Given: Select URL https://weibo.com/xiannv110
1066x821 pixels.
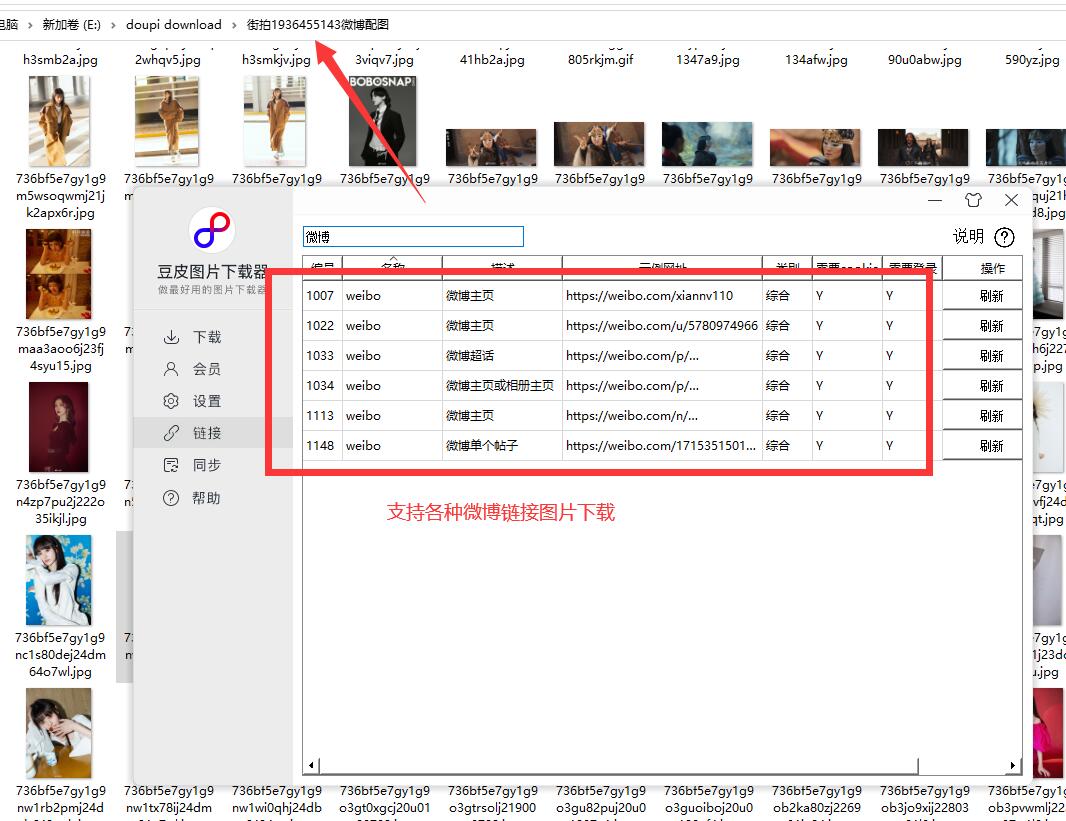Looking at the screenshot, I should point(649,296).
